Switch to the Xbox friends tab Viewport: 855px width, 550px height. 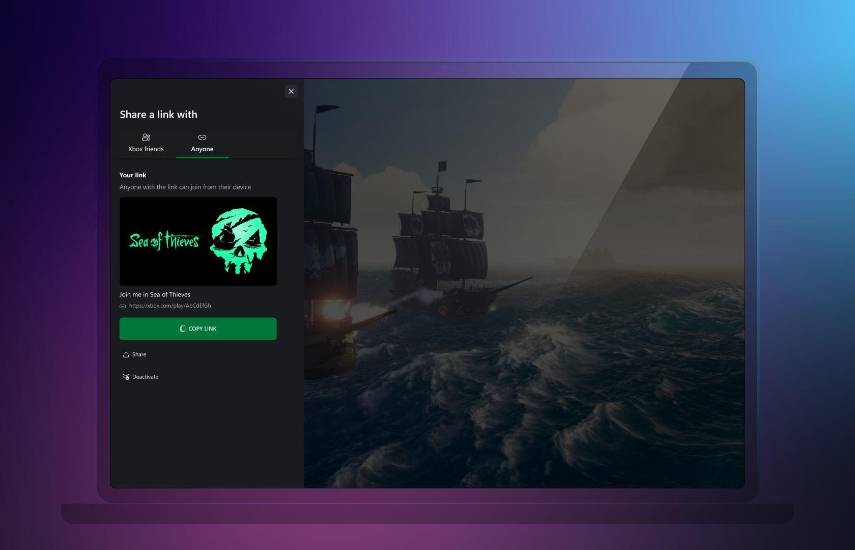pos(146,148)
